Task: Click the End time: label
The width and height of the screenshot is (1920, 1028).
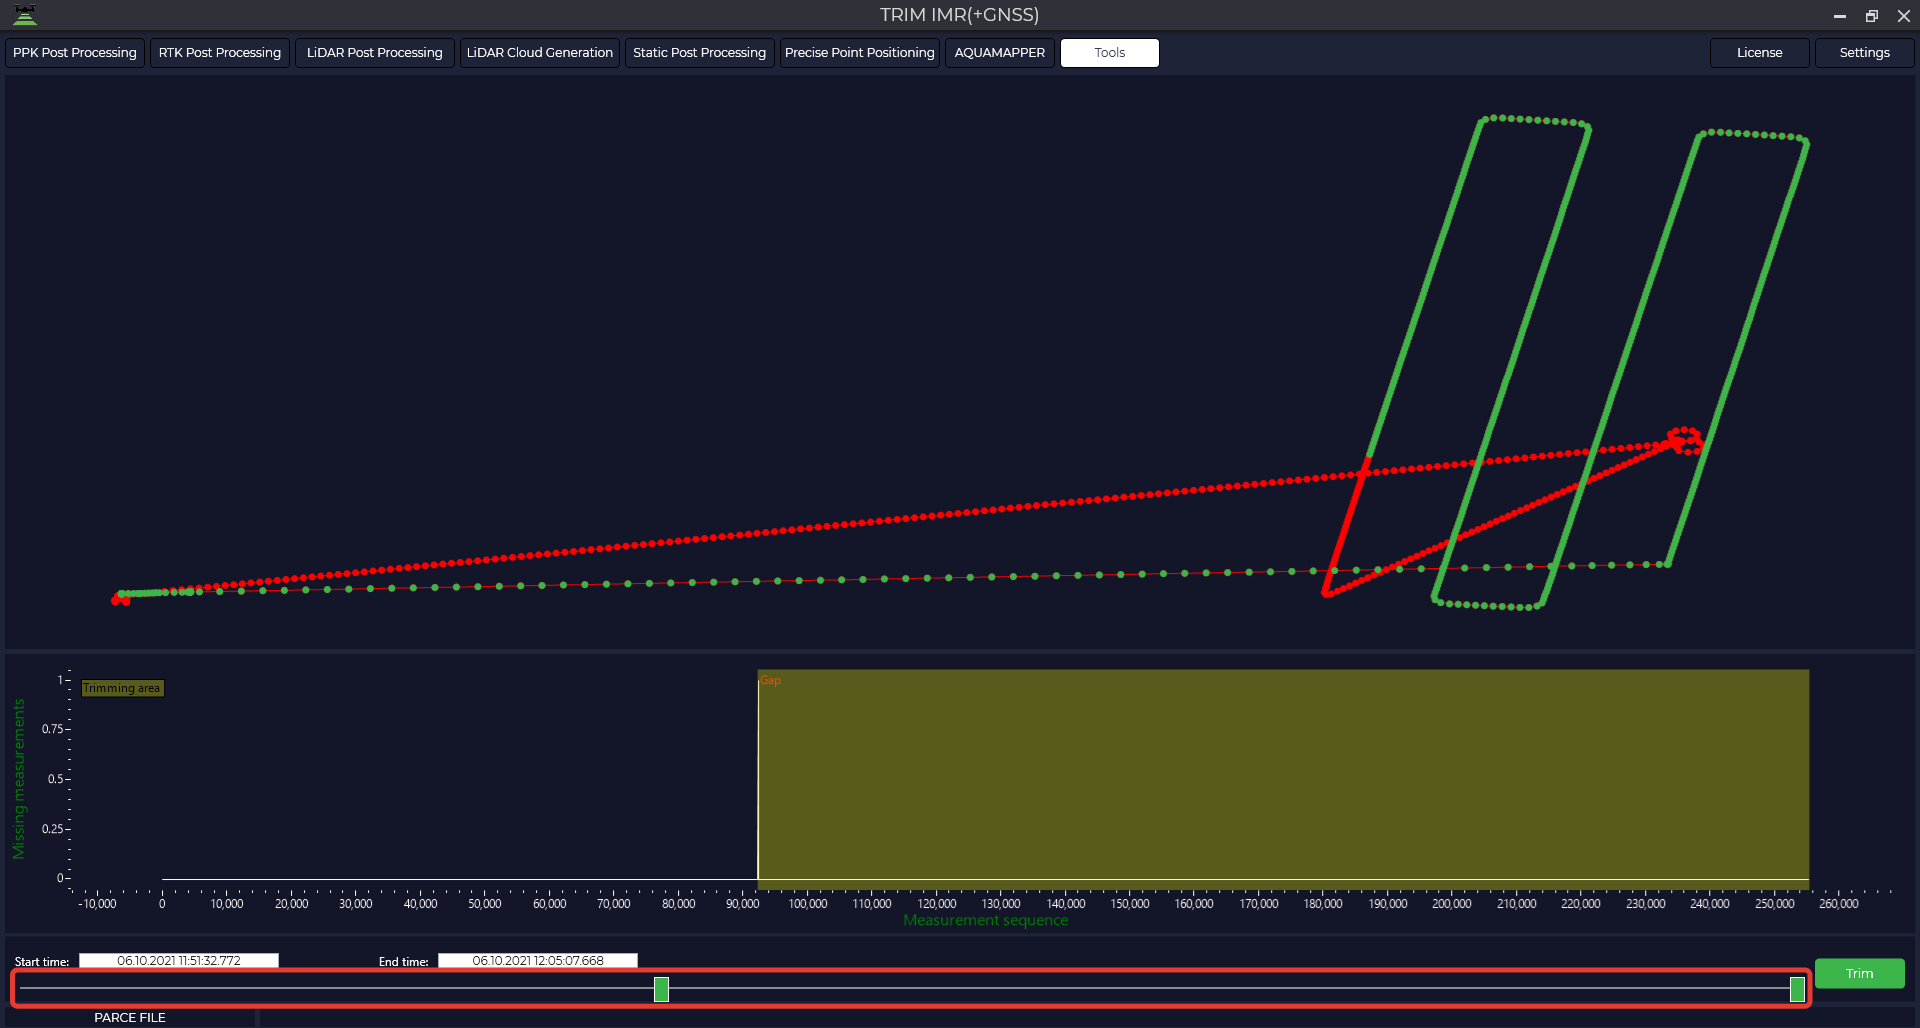Action: coord(404,962)
